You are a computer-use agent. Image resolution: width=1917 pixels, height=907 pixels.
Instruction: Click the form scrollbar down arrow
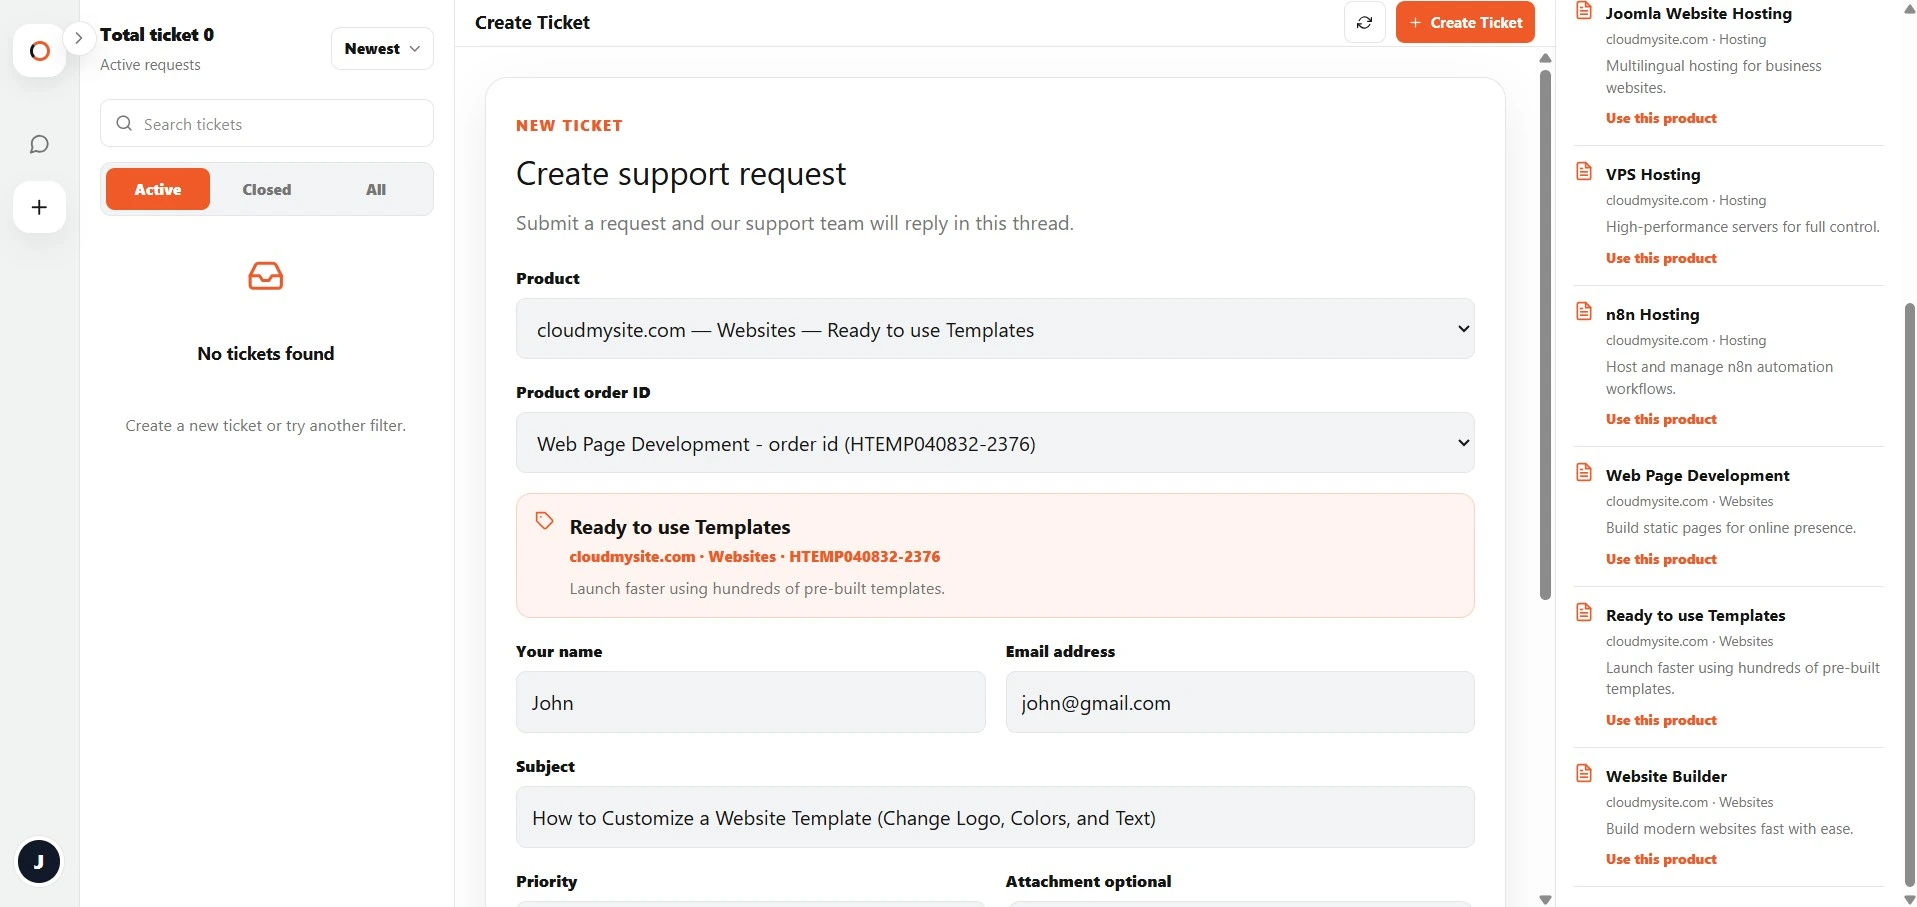(1545, 899)
